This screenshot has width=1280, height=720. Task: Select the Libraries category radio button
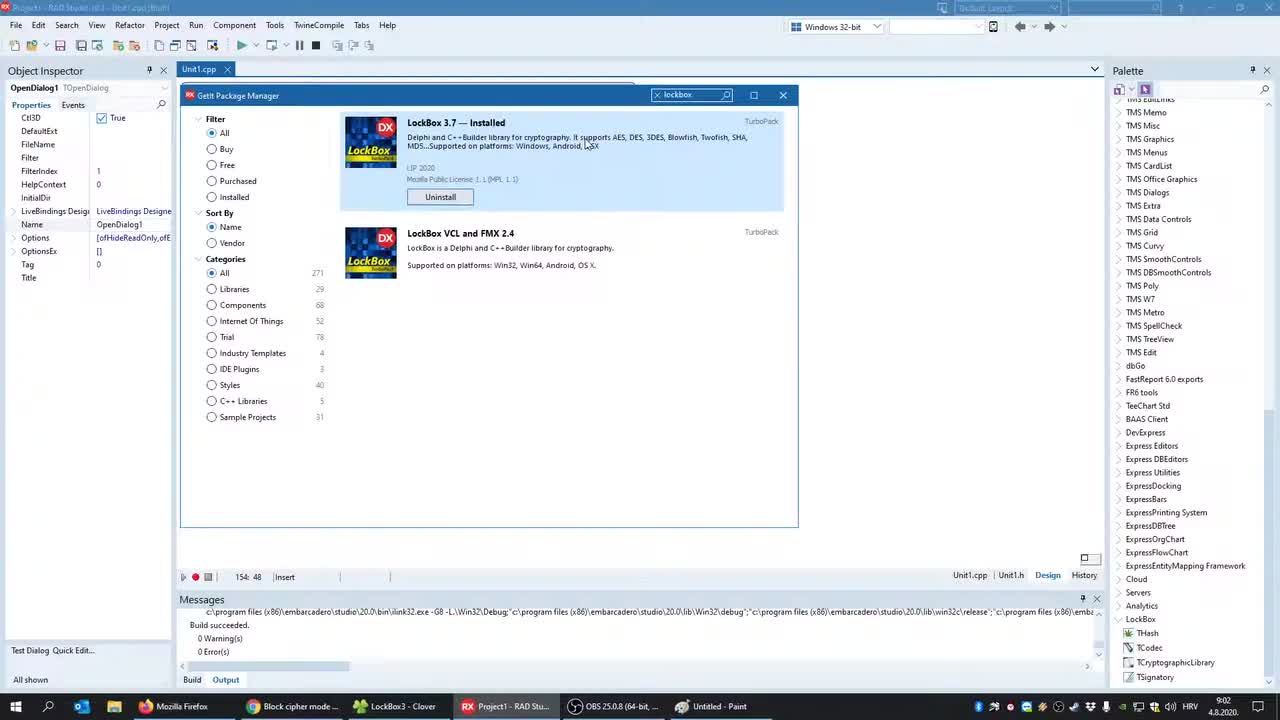tap(211, 289)
